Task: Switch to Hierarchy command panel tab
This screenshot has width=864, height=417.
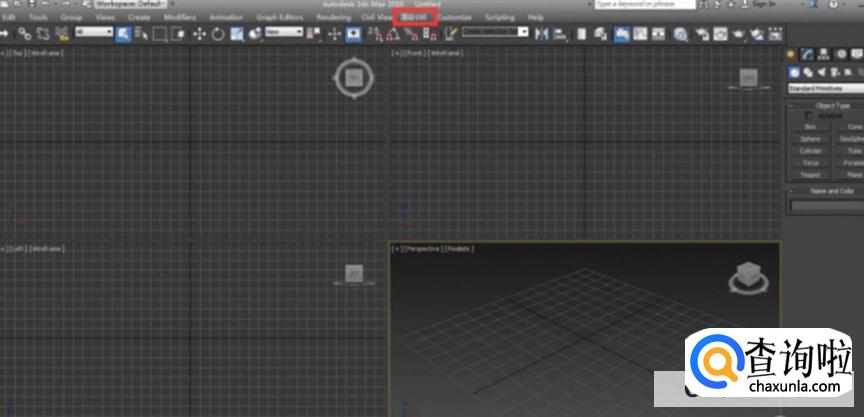Action: pyautogui.click(x=824, y=53)
